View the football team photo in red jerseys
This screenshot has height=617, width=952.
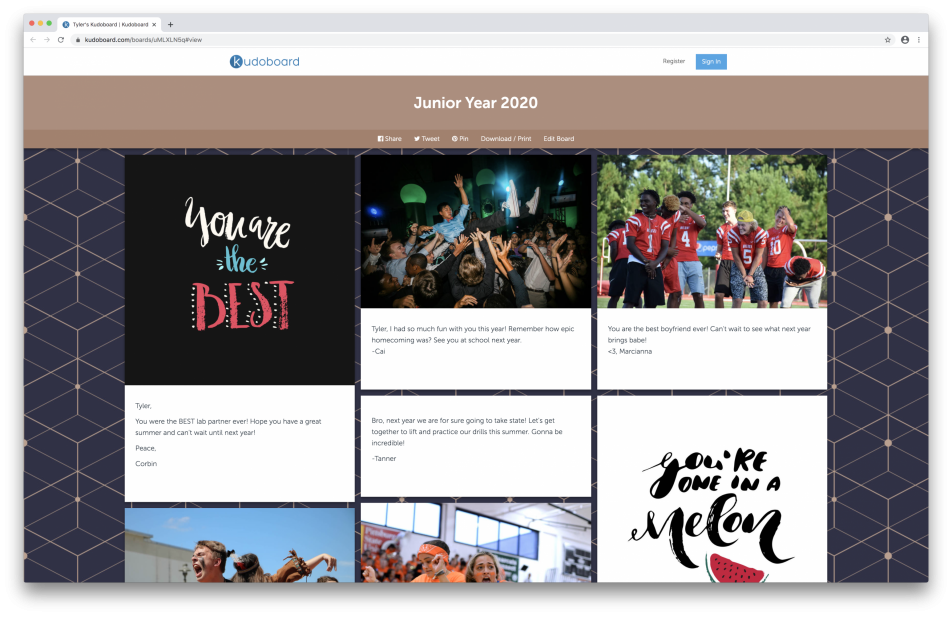(711, 231)
